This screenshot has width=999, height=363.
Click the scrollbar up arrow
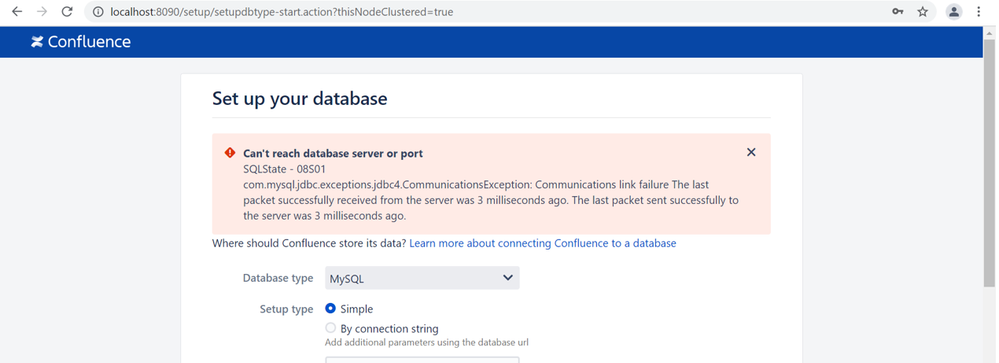pos(989,33)
